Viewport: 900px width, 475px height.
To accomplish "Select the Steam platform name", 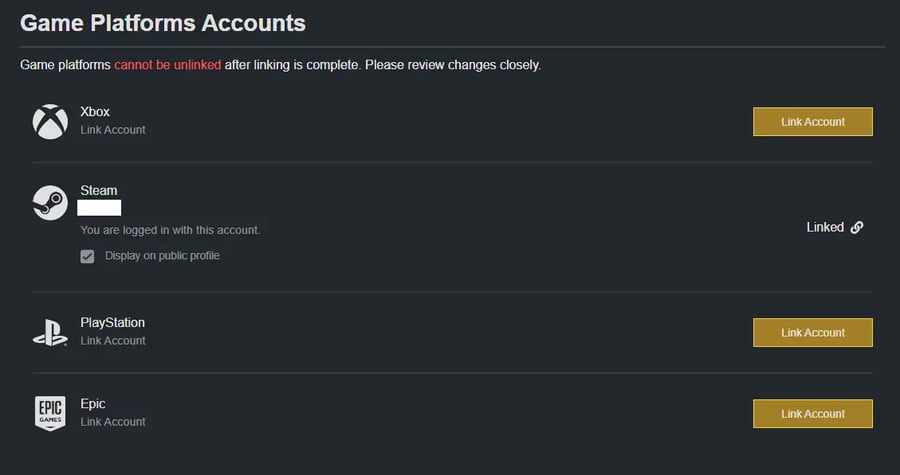I will [x=99, y=191].
